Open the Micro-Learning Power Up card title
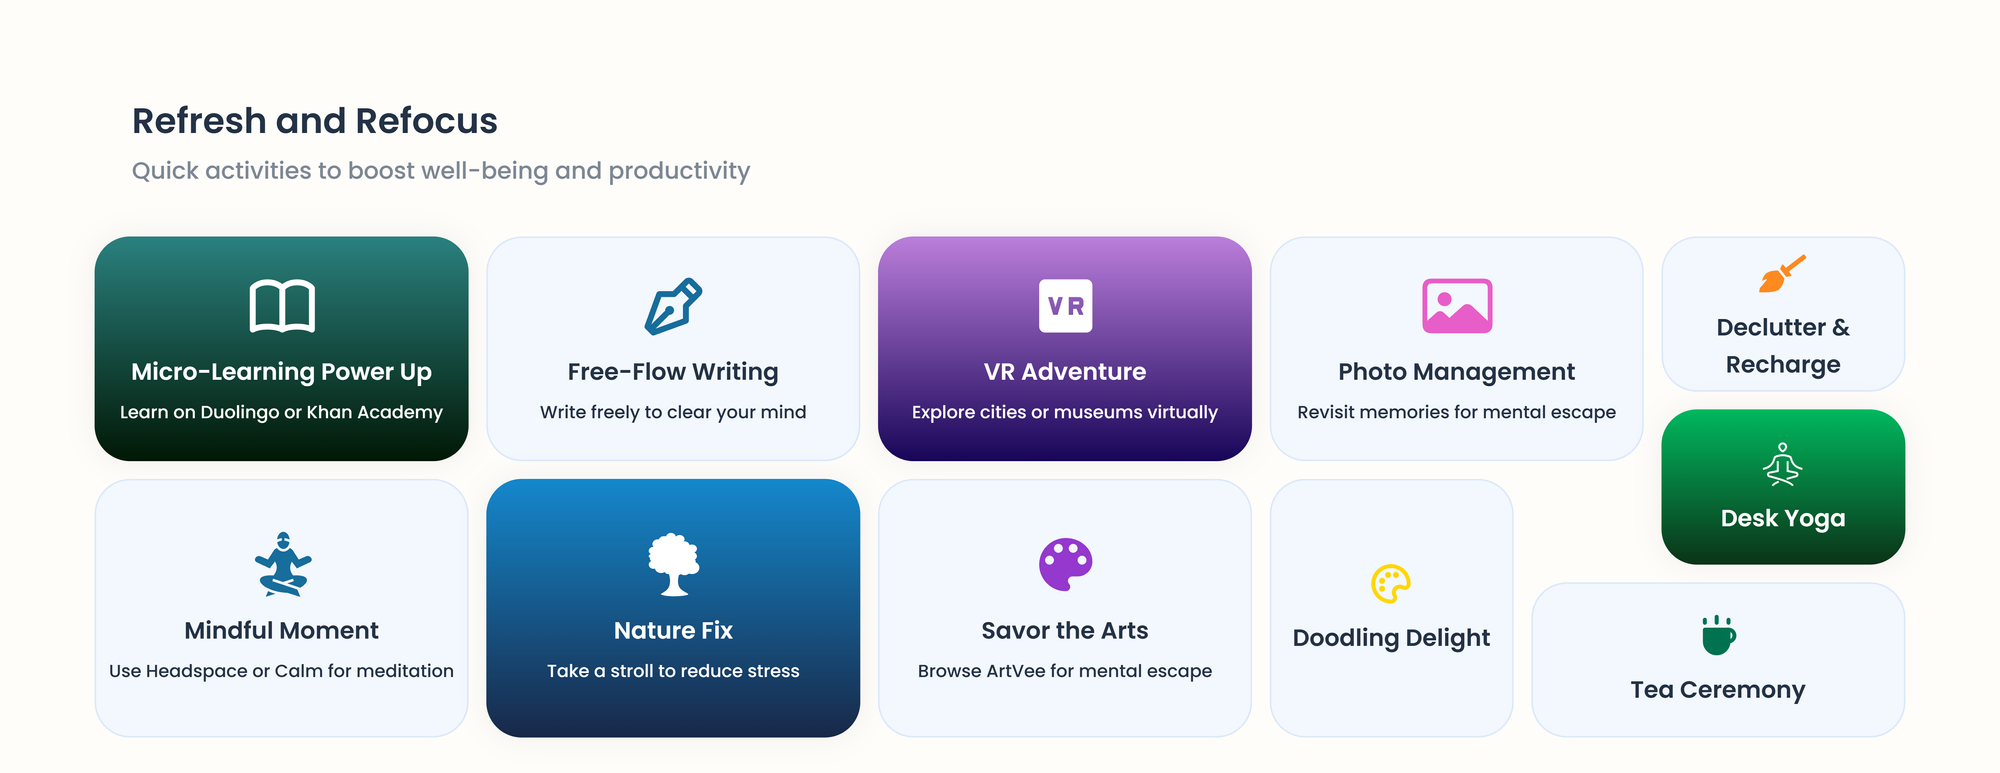Screen dimensions: 2000x773 tap(282, 372)
